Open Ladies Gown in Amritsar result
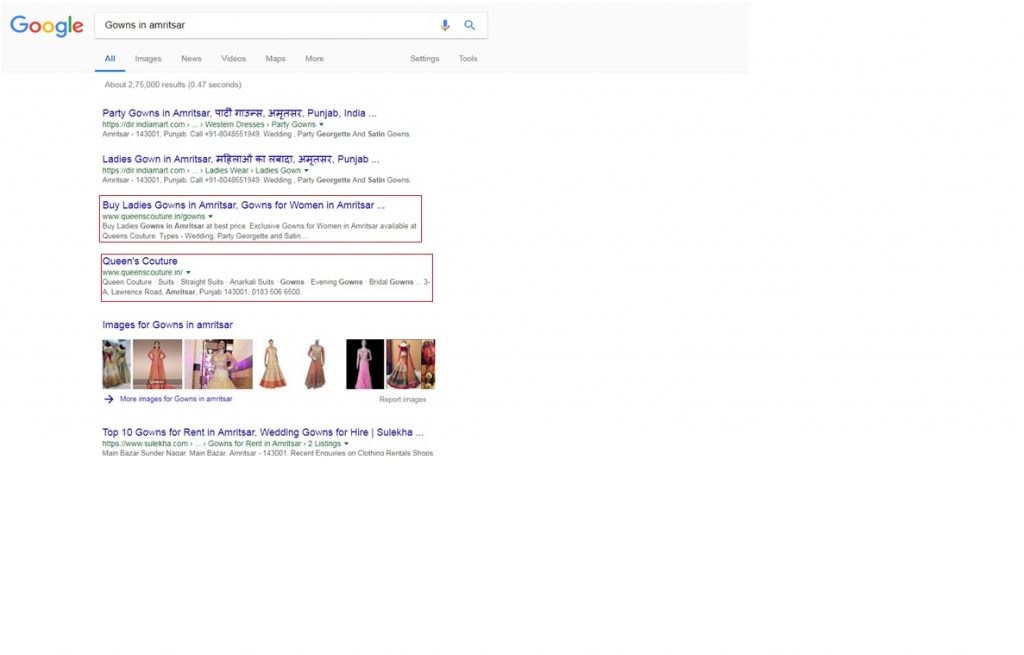The height and width of the screenshot is (655, 1024). tap(240, 159)
